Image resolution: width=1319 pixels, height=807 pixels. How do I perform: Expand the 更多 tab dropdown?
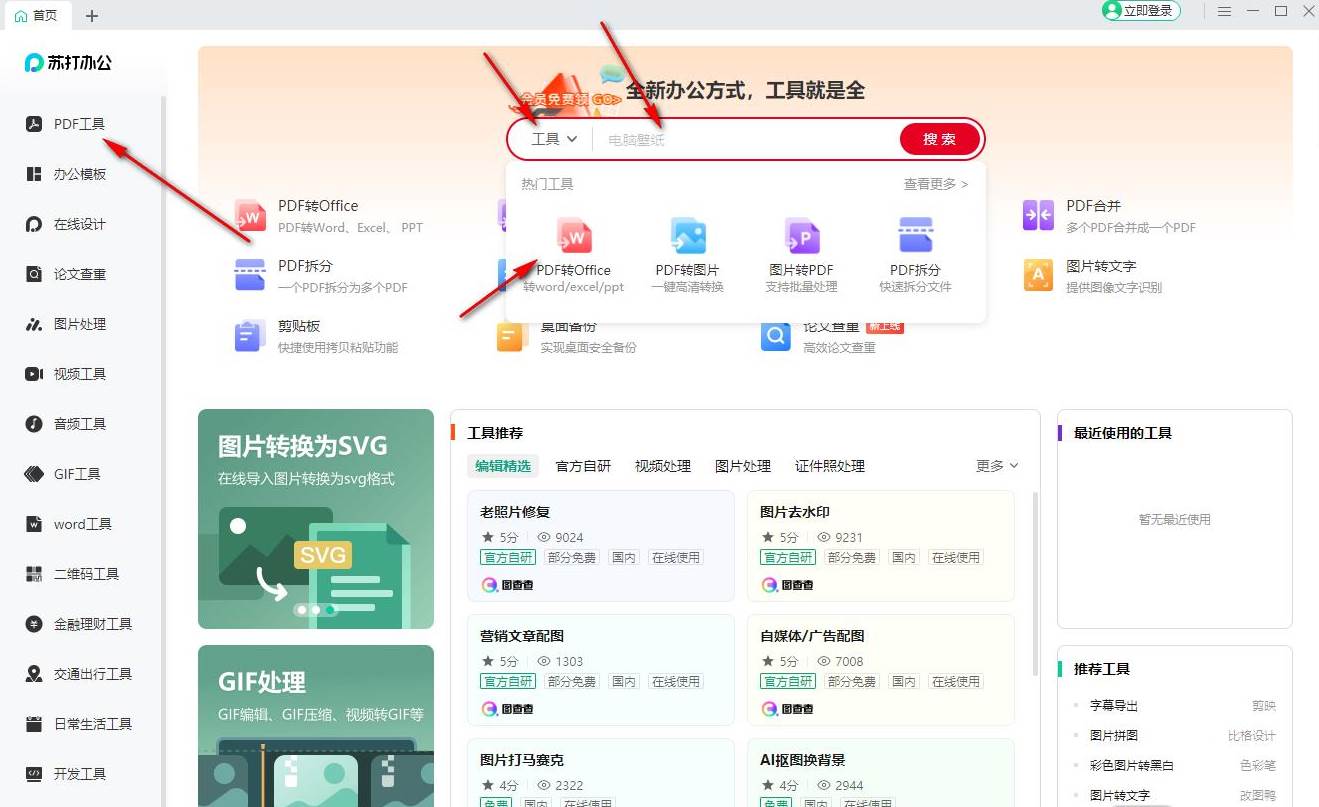point(997,466)
